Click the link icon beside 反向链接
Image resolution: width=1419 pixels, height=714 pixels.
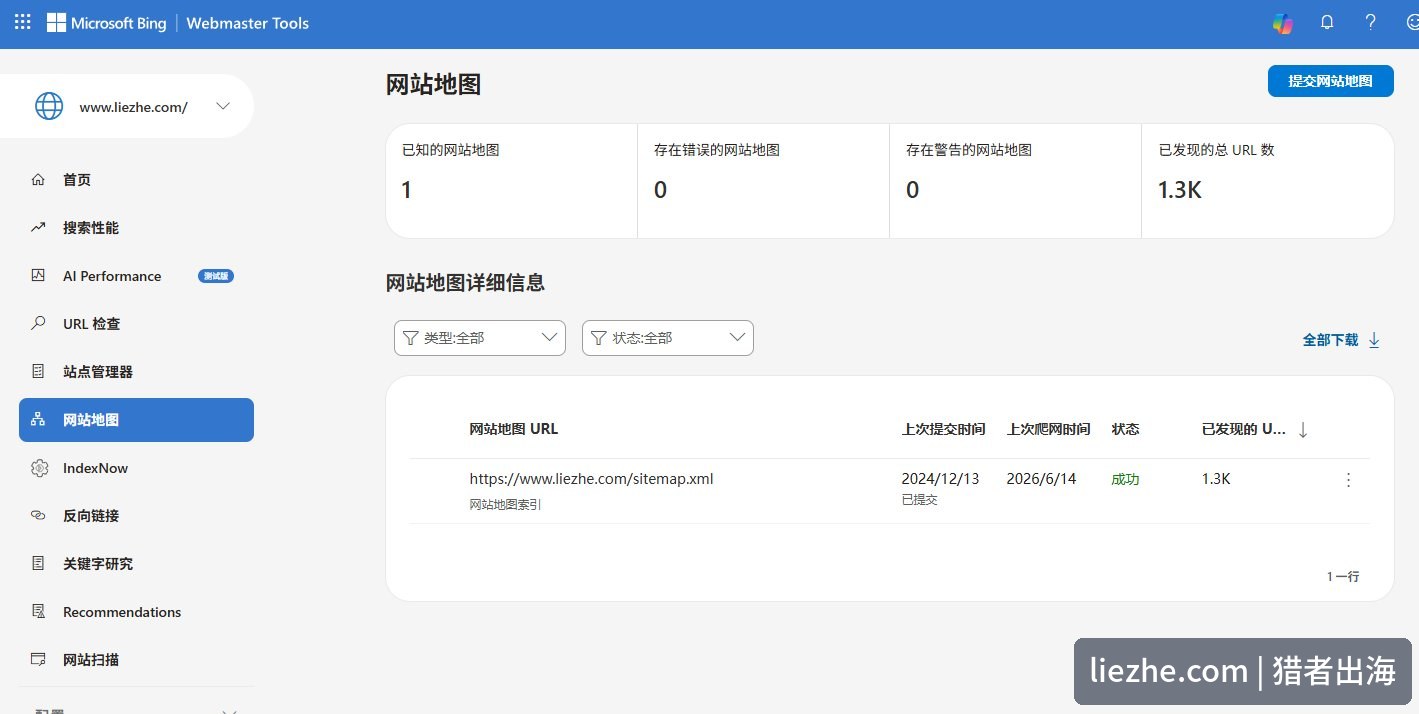pyautogui.click(x=38, y=516)
